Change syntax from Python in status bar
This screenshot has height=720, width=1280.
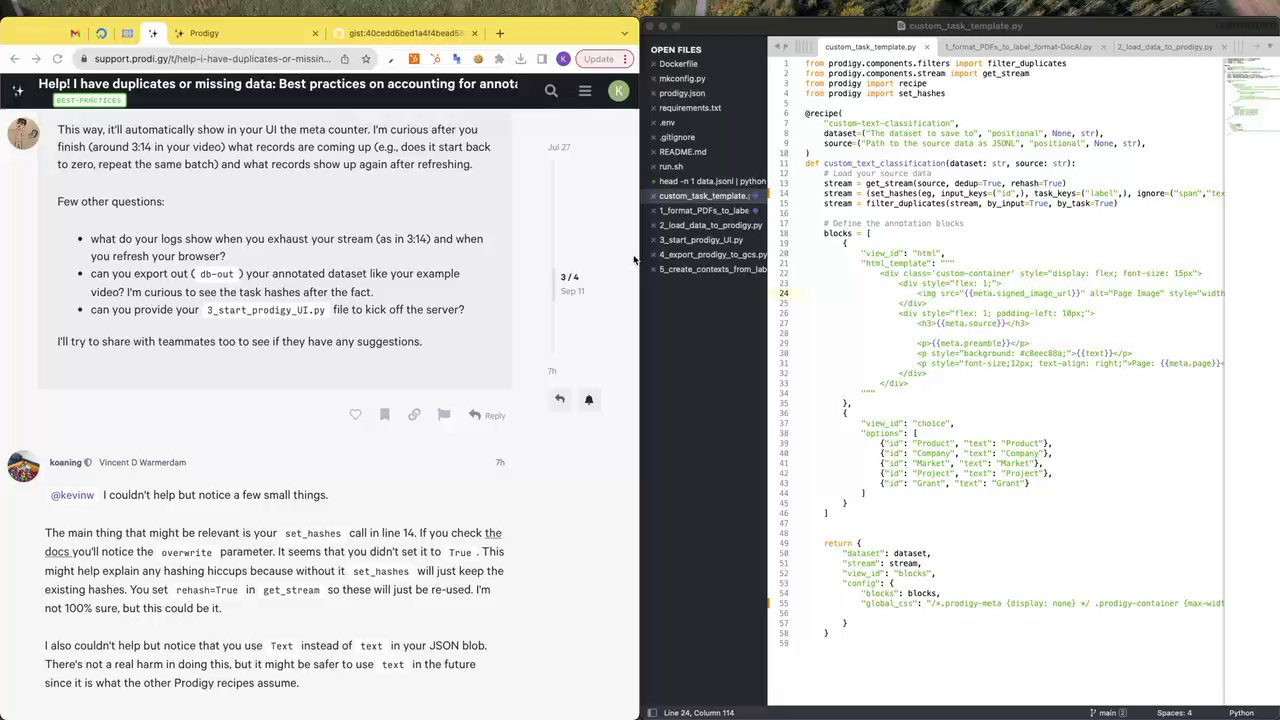point(1241,713)
